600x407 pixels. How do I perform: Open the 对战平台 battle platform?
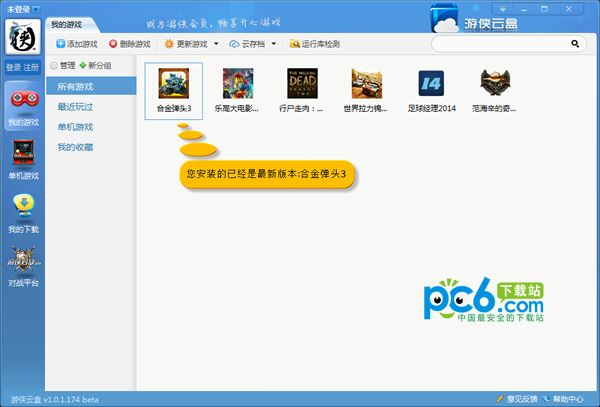22,268
